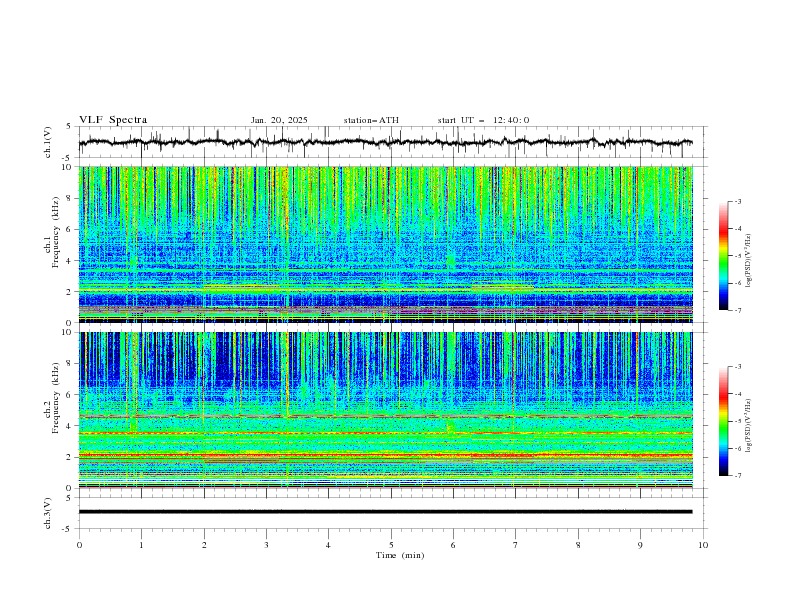
Task: Click the '-4' tick on lower colorbar
Action: click(738, 394)
